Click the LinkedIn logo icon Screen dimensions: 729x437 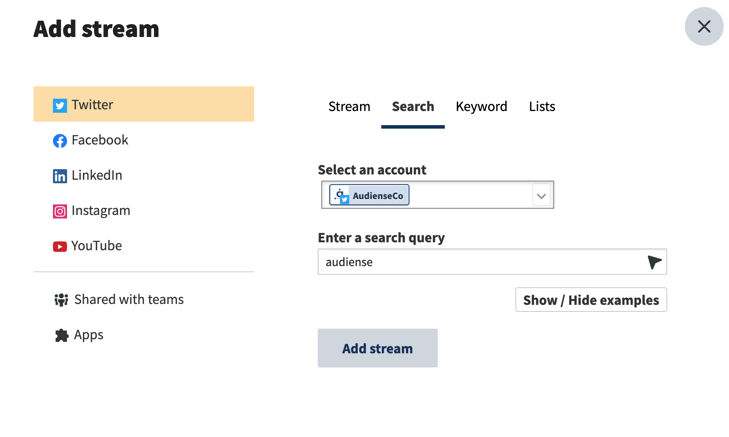[x=60, y=176]
